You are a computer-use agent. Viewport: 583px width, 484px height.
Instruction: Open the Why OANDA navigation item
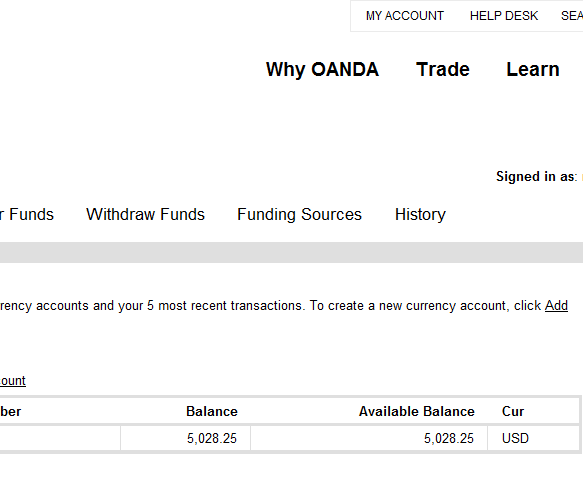(x=322, y=70)
